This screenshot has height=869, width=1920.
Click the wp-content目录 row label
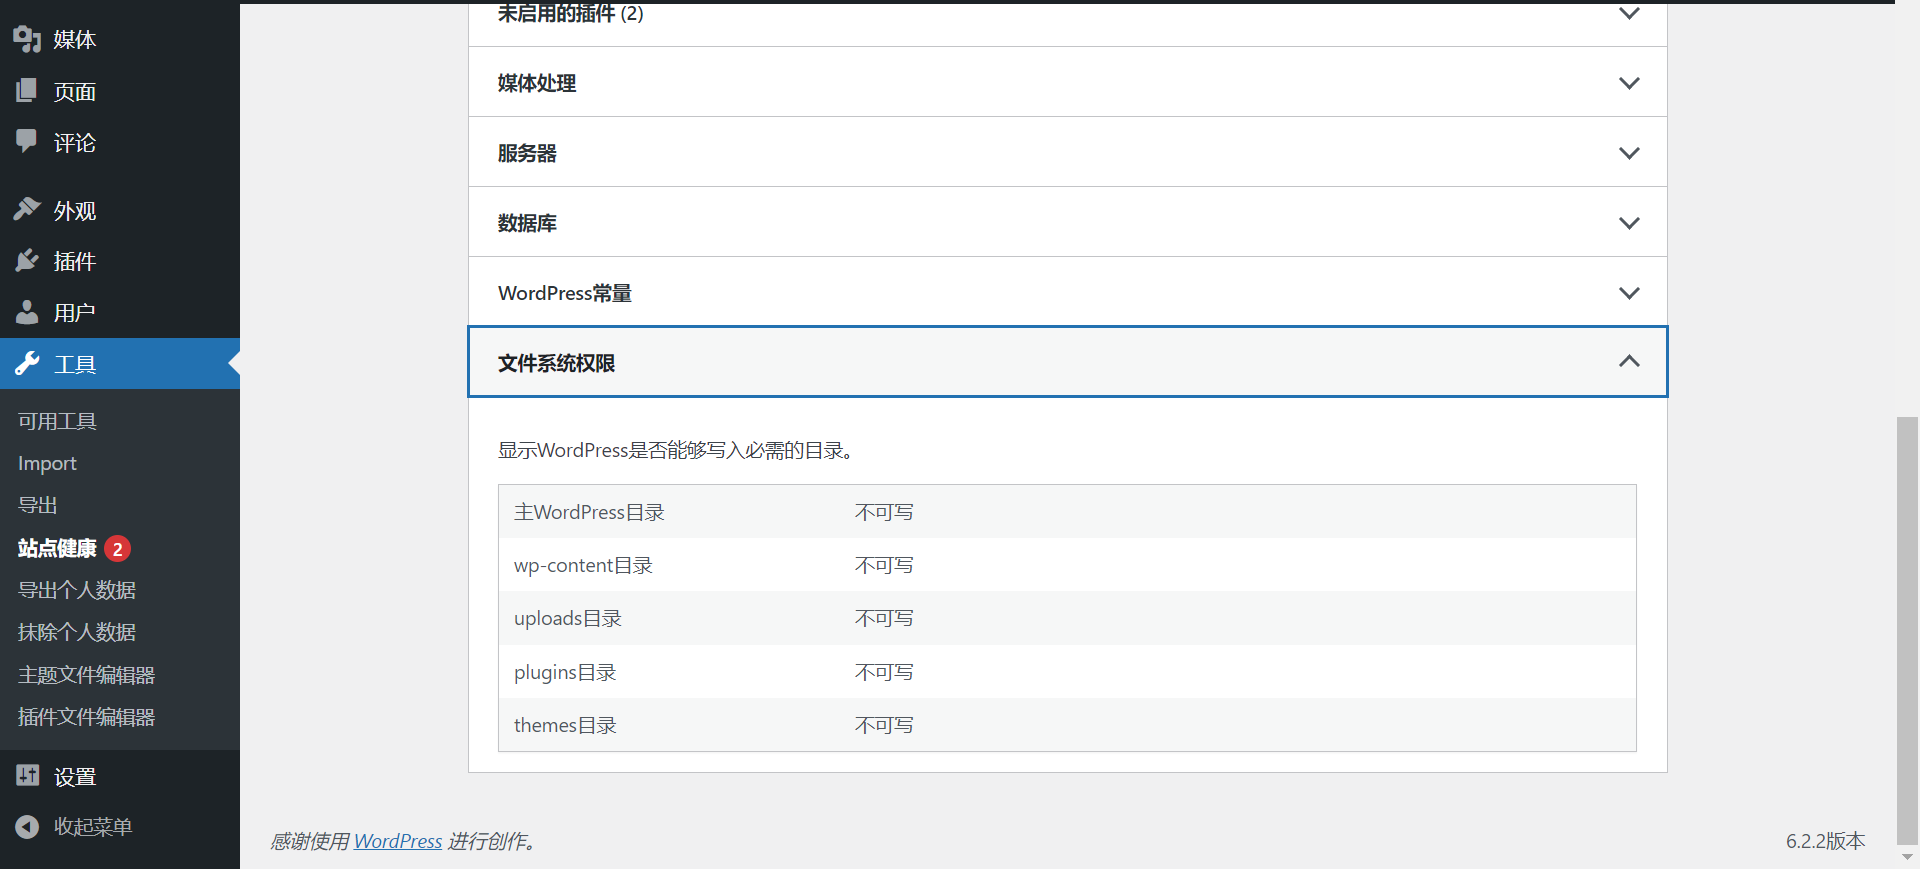(583, 565)
